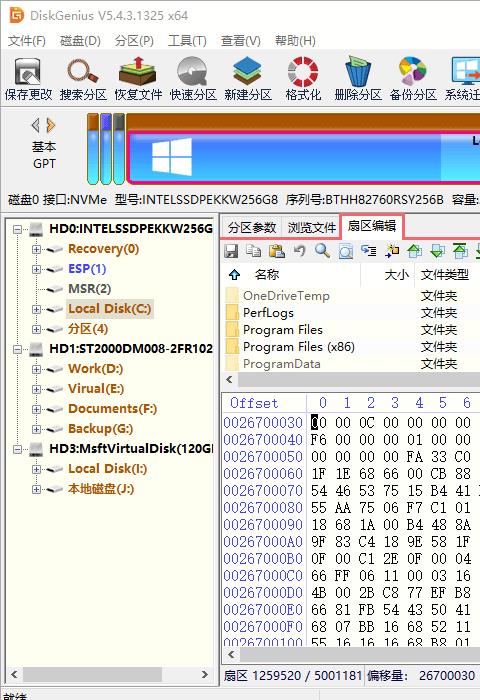The width and height of the screenshot is (480, 700).
Task: Undo last sector edit
Action: click(x=300, y=251)
